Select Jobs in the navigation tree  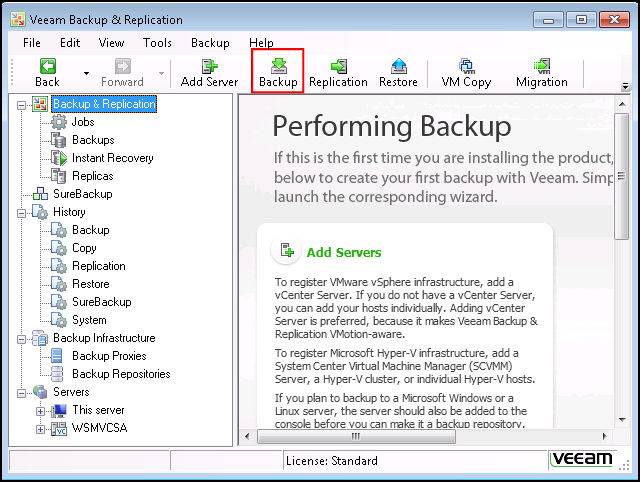(83, 122)
